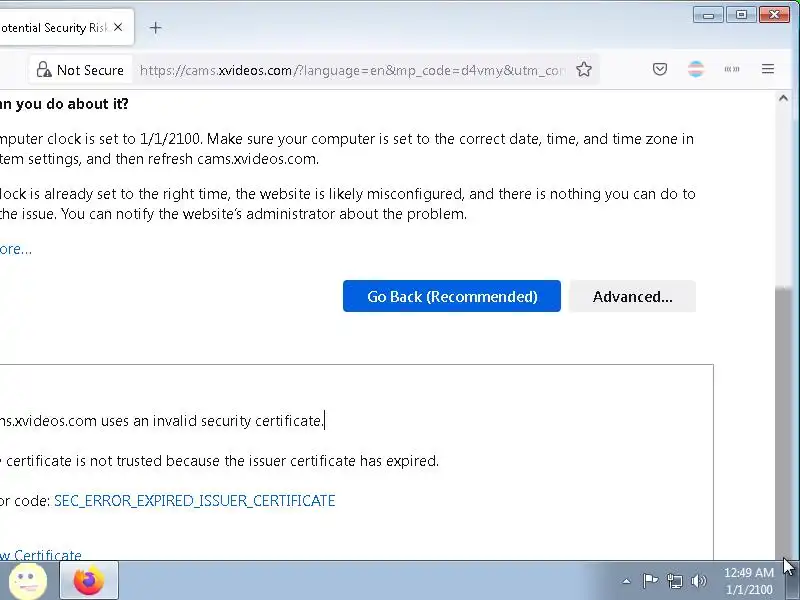Click the URL address bar field
The width and height of the screenshot is (800, 600).
tap(352, 70)
